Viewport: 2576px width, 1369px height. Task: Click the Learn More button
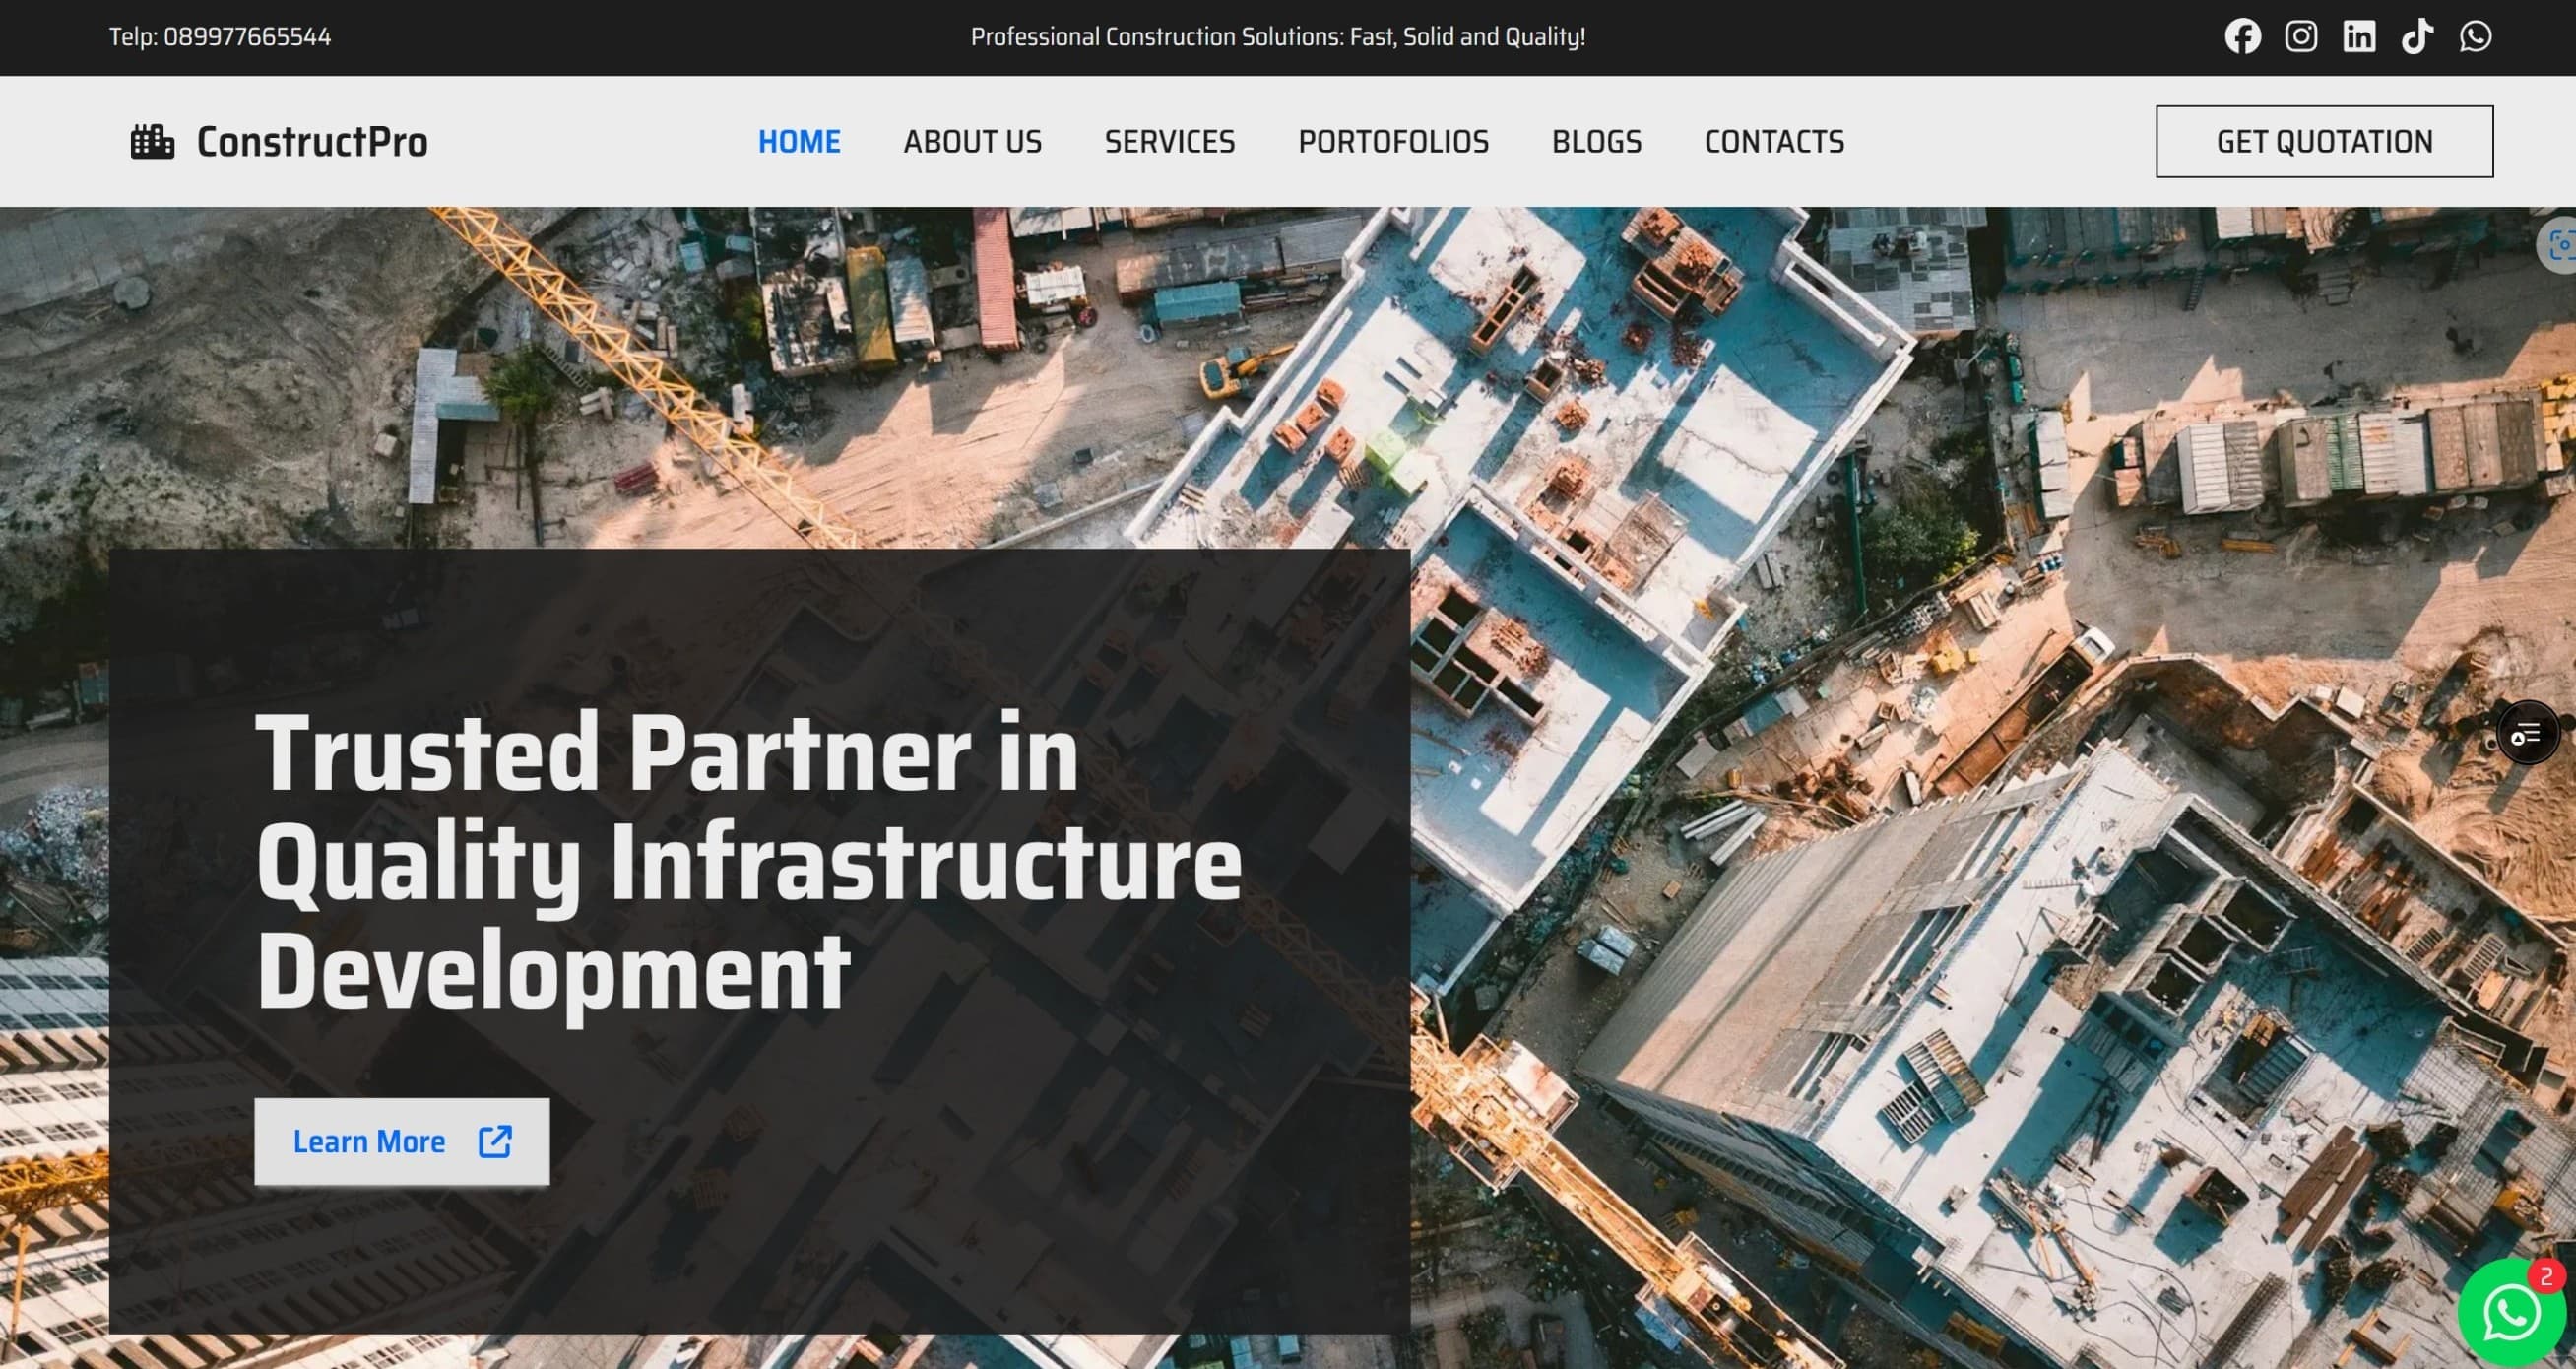402,1141
